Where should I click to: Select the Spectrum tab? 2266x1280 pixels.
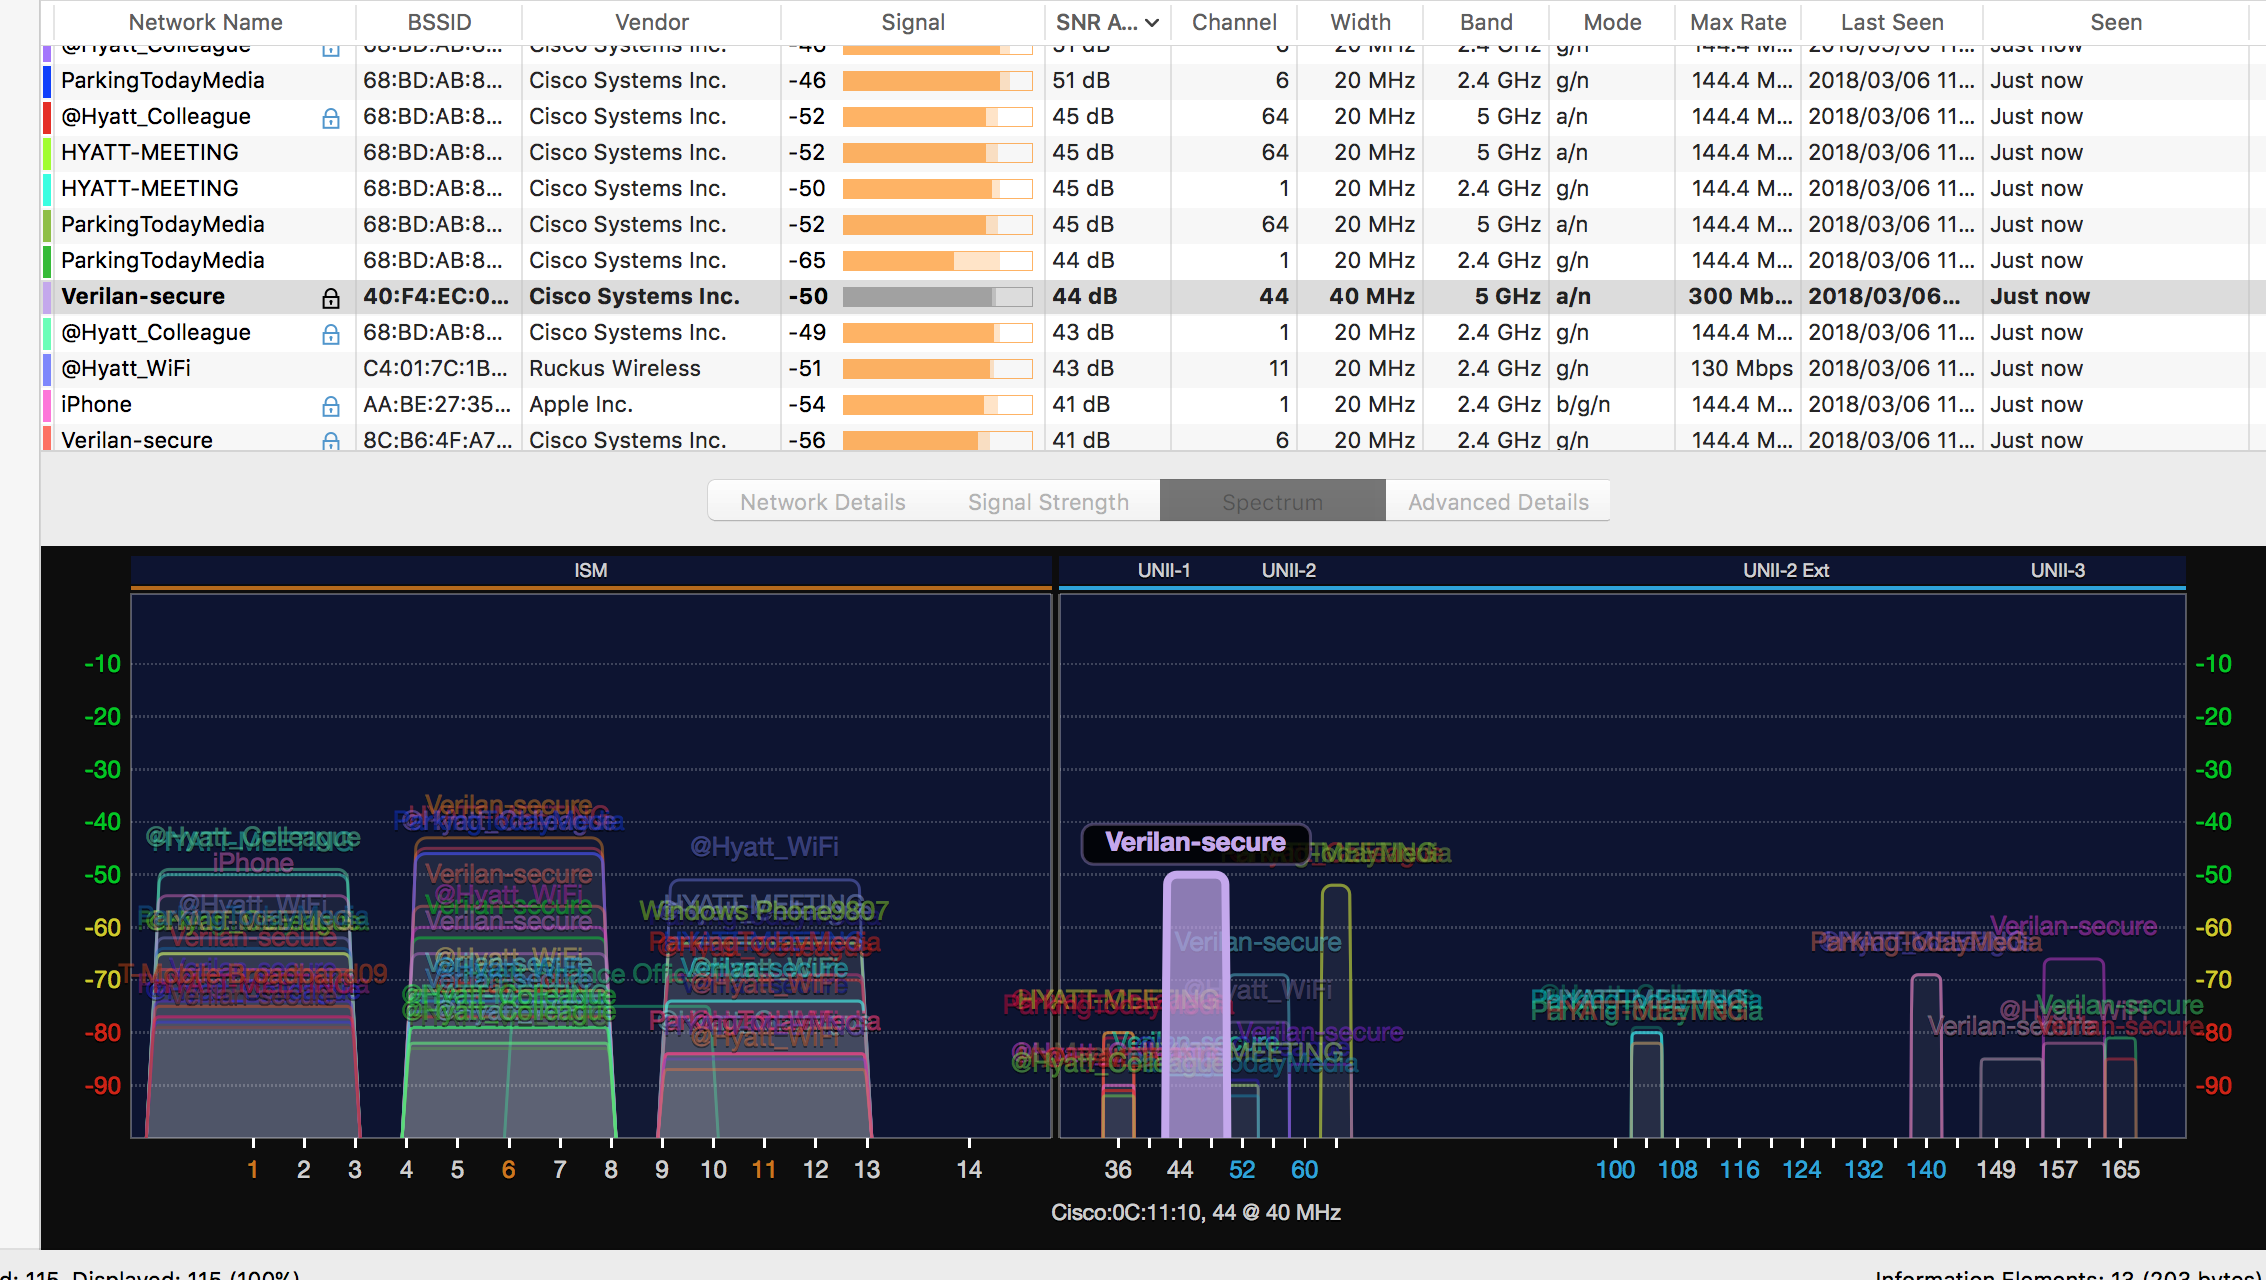pos(1272,502)
